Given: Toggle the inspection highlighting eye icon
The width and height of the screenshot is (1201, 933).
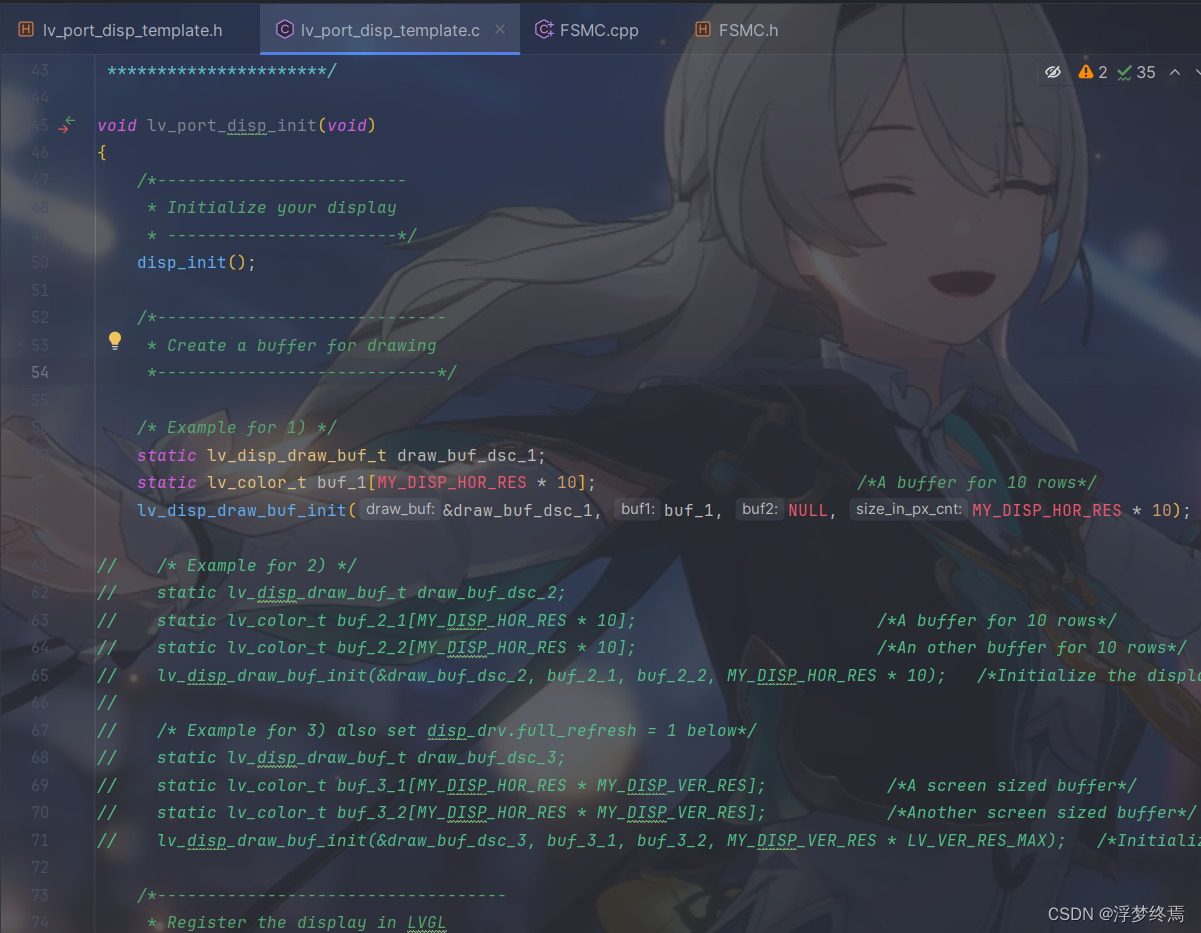Looking at the screenshot, I should click(x=1053, y=72).
